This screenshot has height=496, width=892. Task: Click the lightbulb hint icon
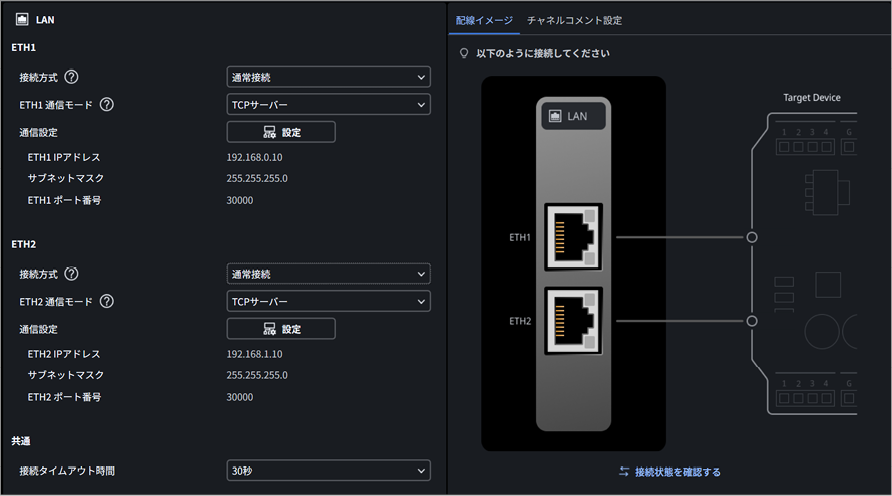coord(464,53)
